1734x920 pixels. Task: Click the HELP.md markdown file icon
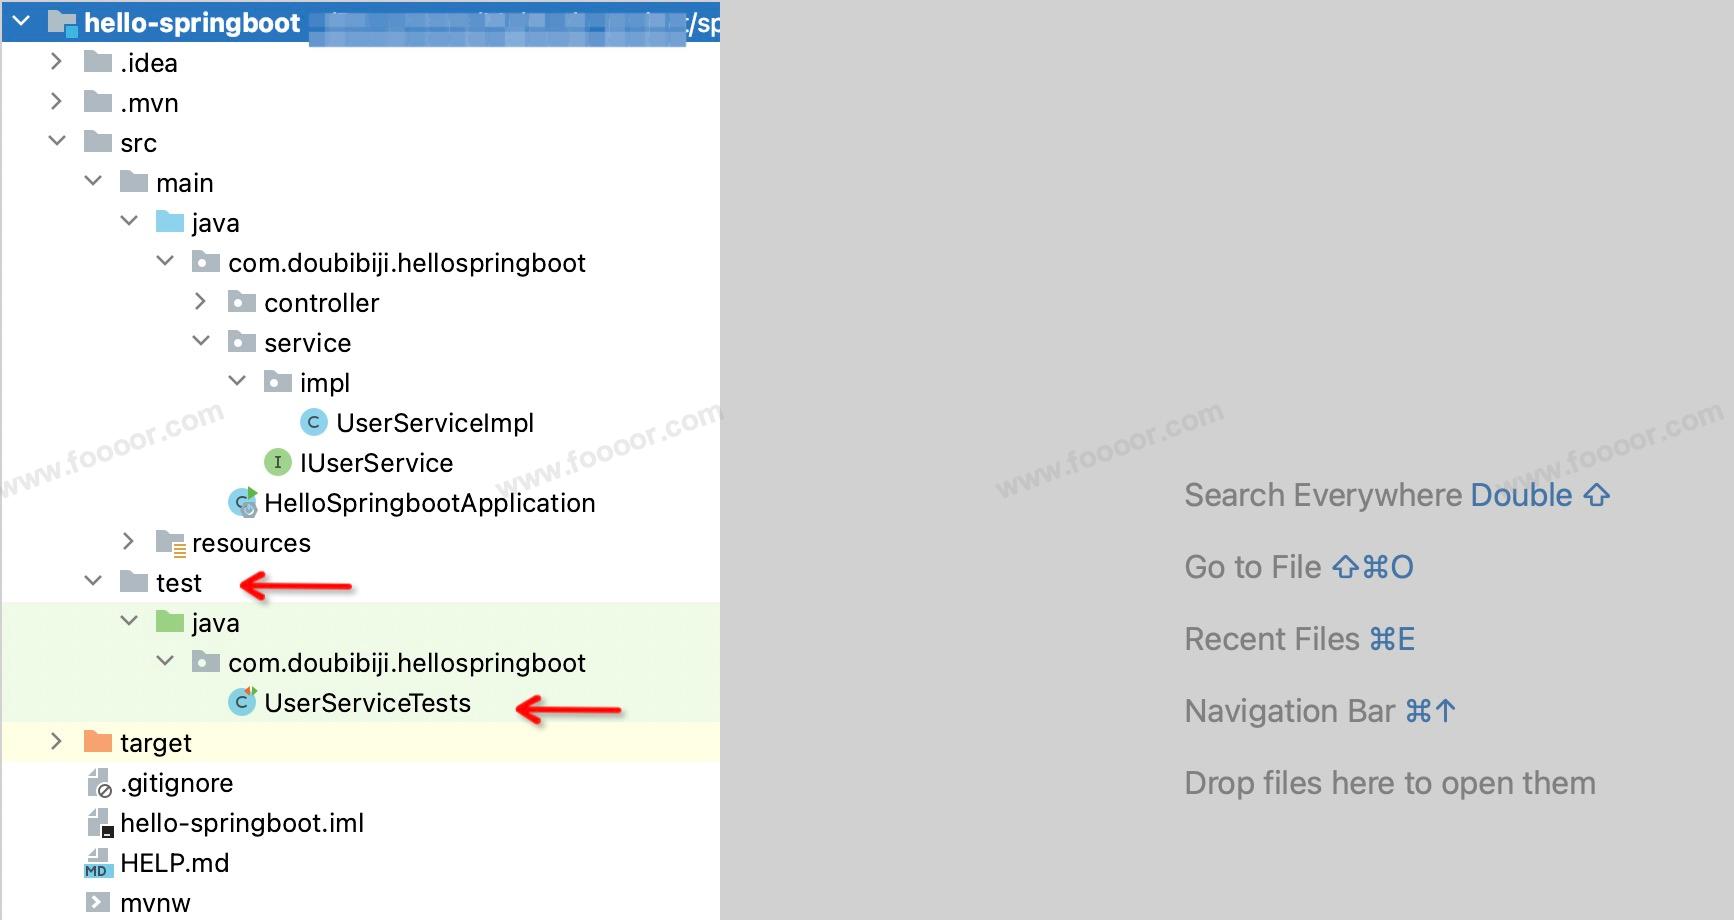click(98, 863)
